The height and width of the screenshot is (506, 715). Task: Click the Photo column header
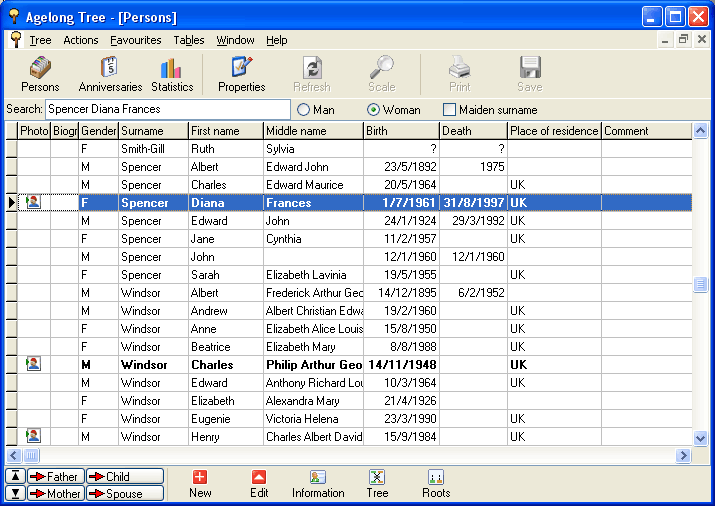pyautogui.click(x=34, y=131)
